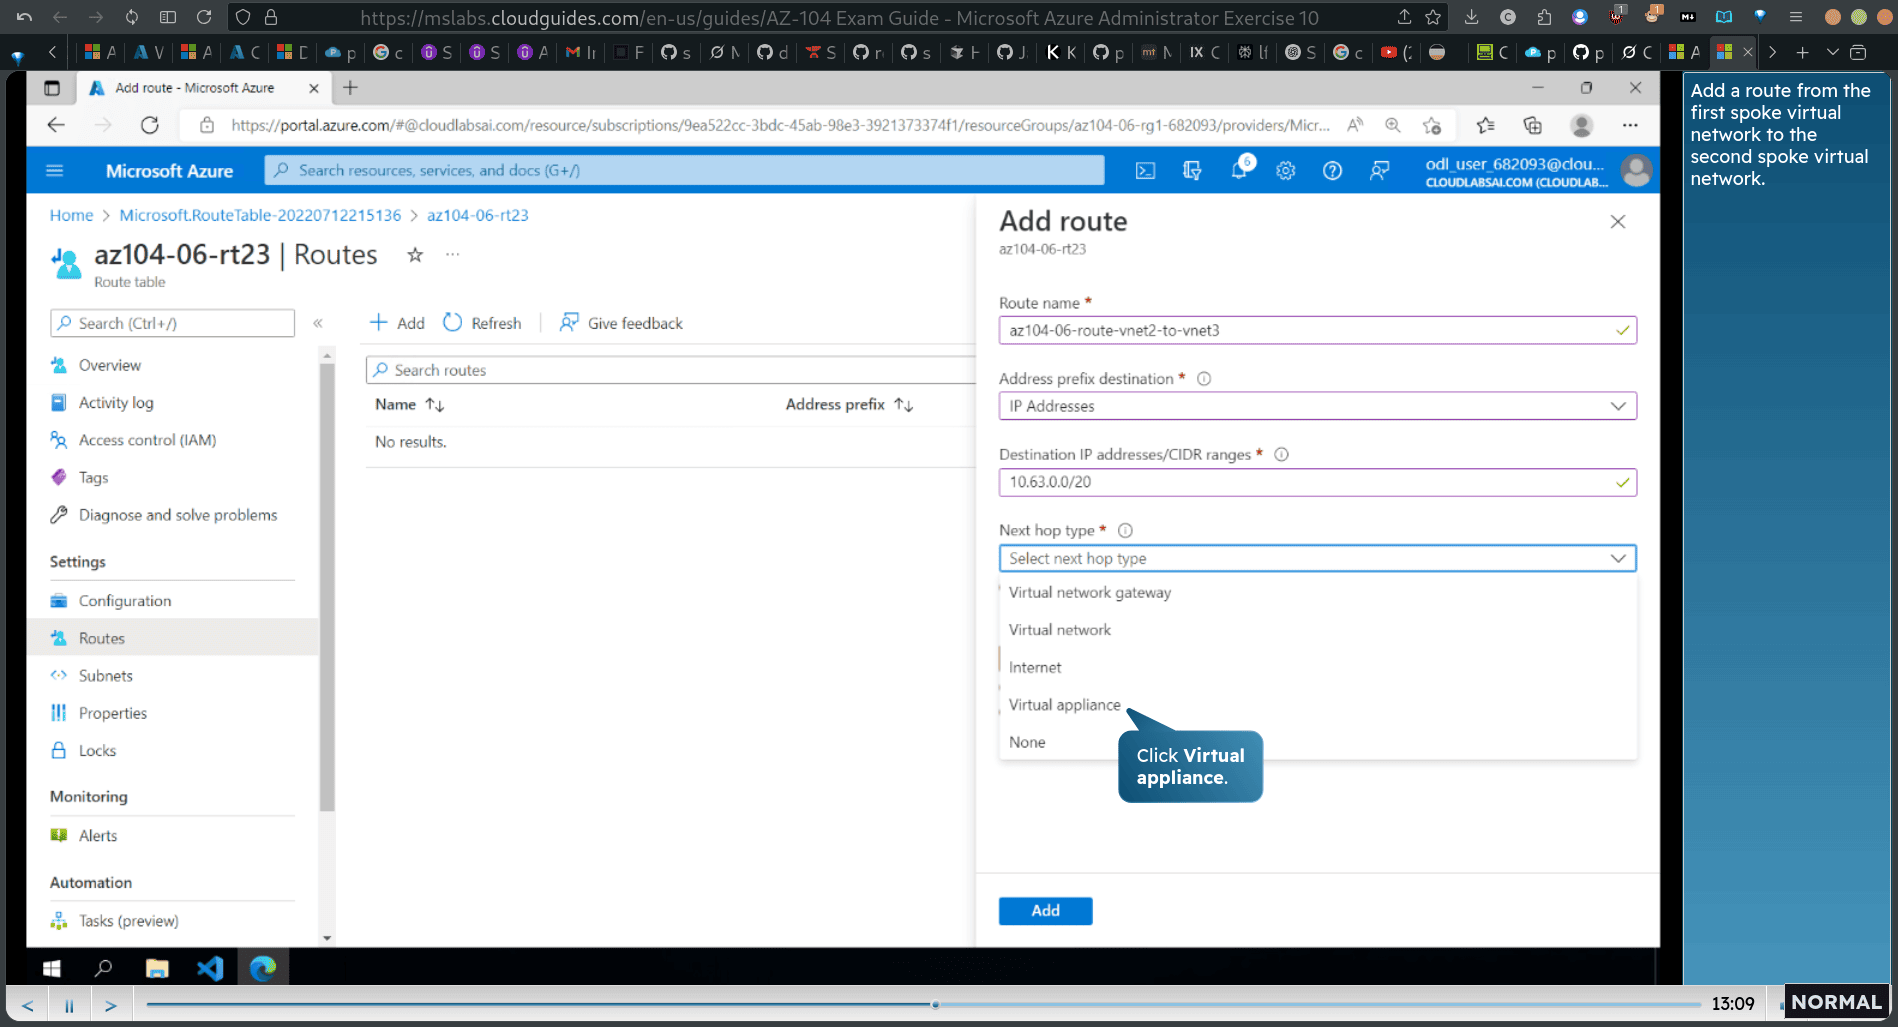Click the Route name input field
This screenshot has width=1898, height=1027.
(1317, 330)
